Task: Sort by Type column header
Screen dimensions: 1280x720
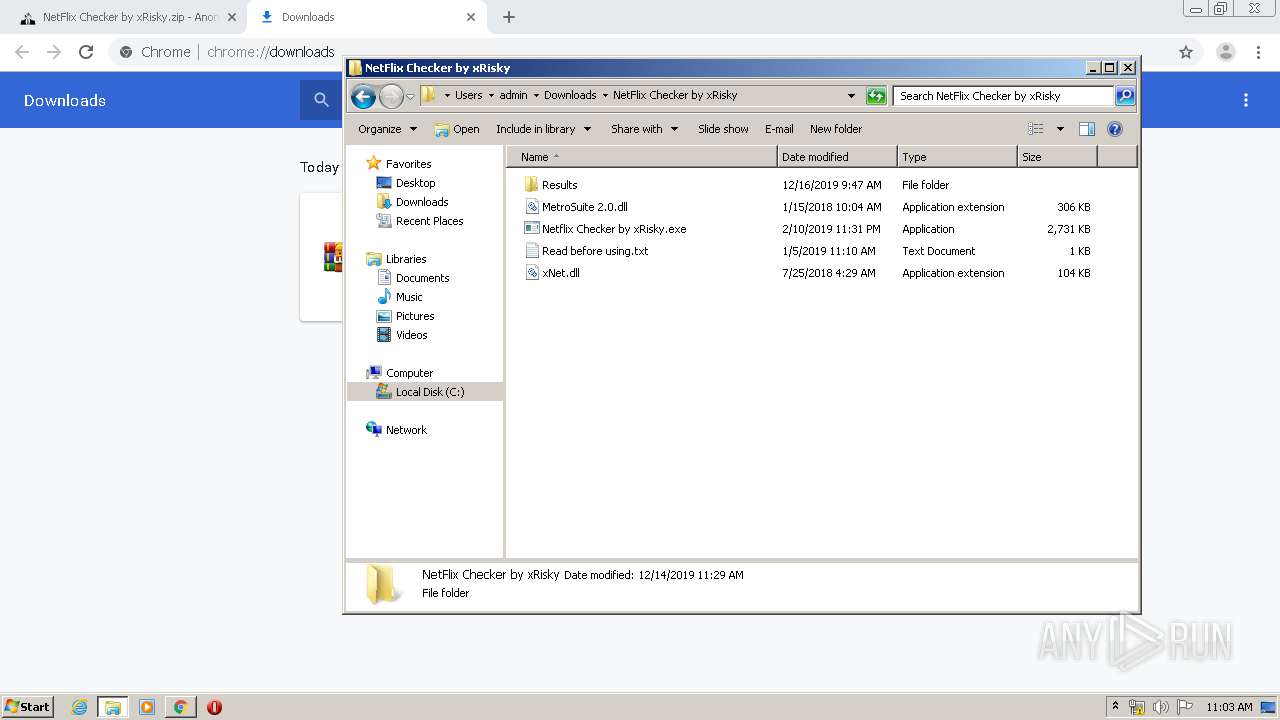Action: (957, 157)
